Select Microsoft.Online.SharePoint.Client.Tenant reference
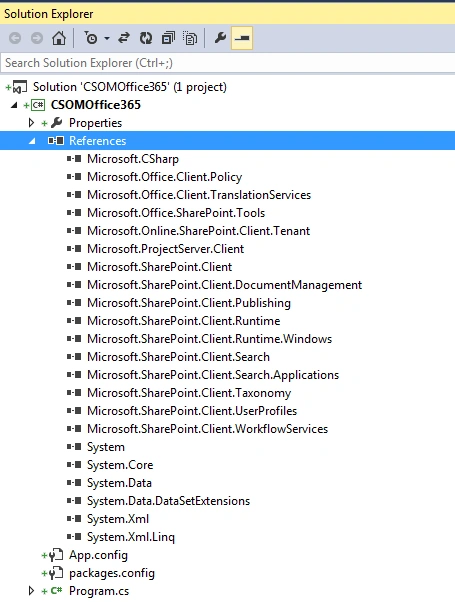 [199, 231]
